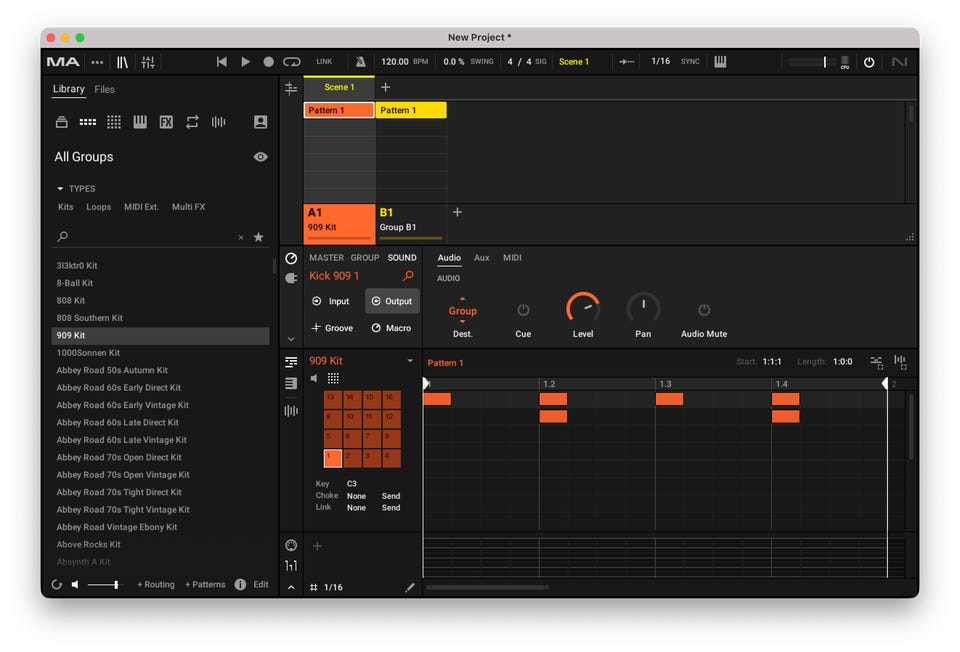Click the keyboard view icon in header

[719, 62]
